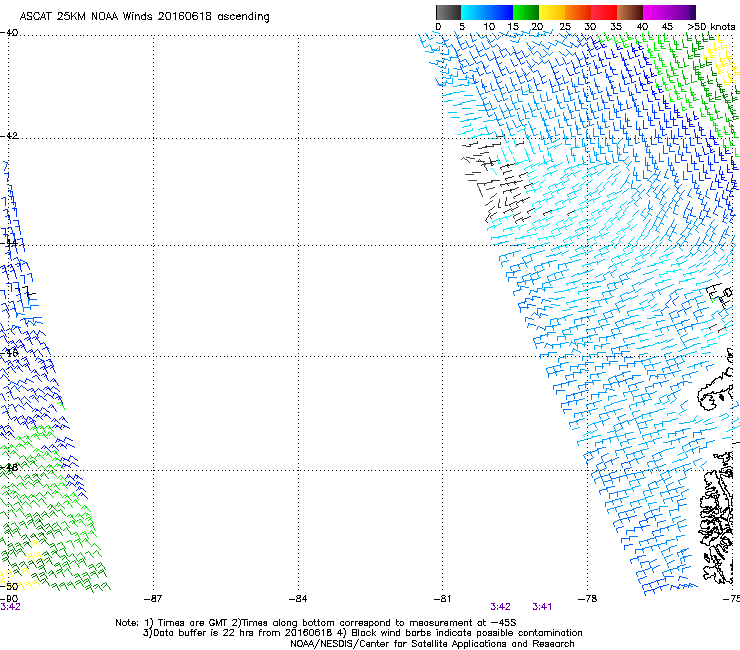
Task: Click the '-84' longitude axis label
Action: point(298,599)
